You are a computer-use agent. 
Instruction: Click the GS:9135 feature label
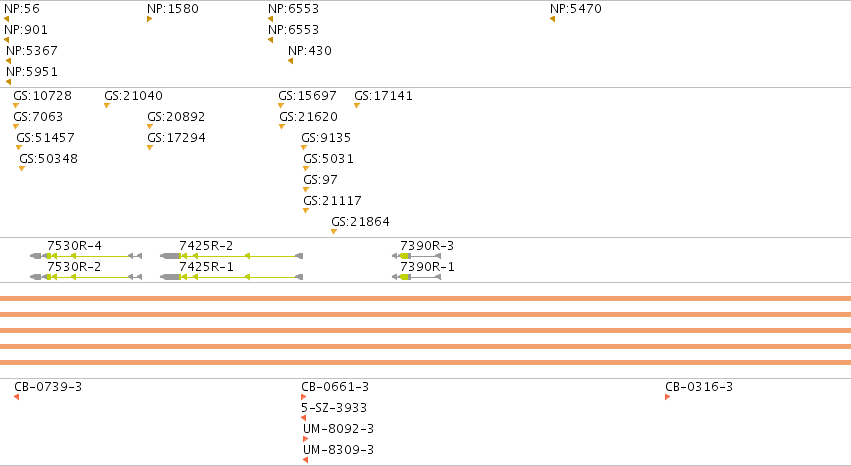(x=326, y=138)
